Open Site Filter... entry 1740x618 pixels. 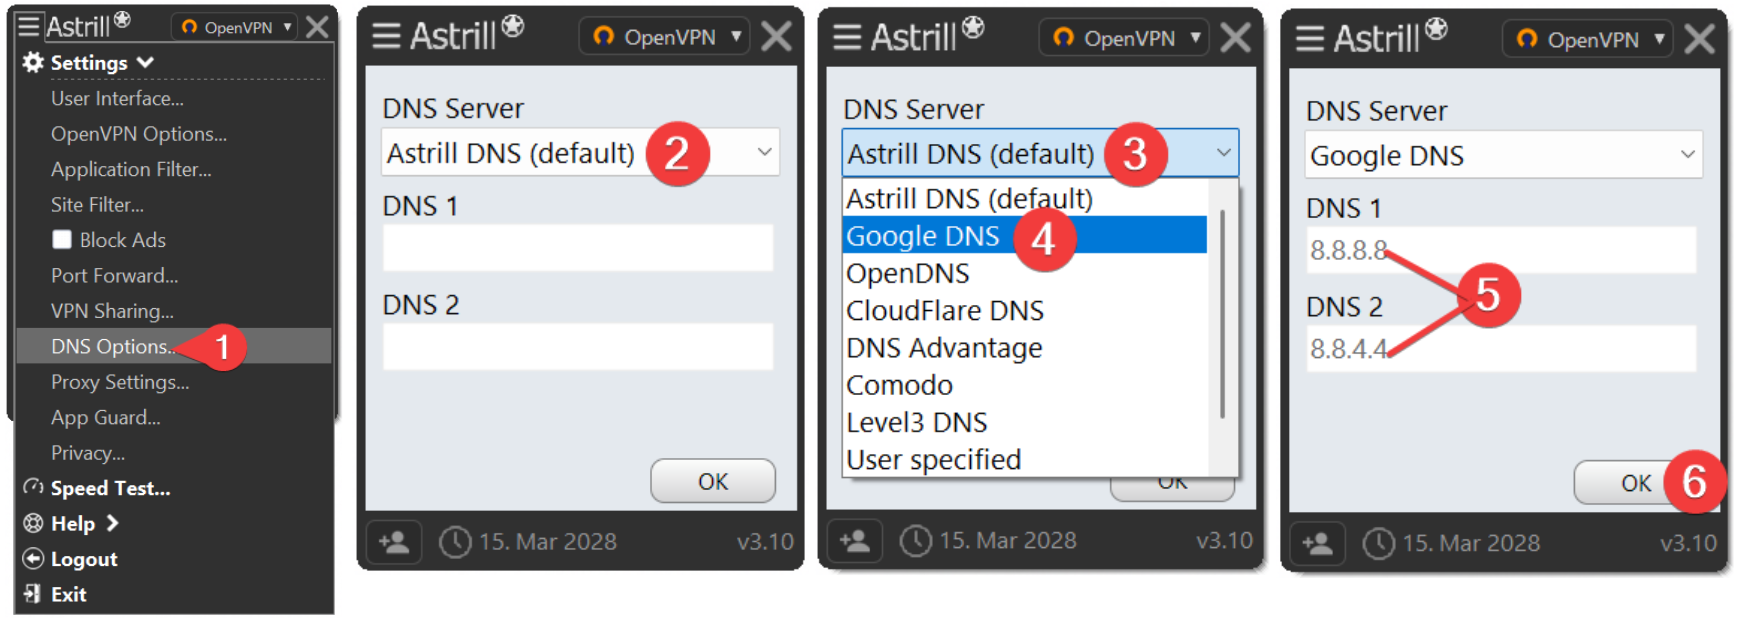97,204
